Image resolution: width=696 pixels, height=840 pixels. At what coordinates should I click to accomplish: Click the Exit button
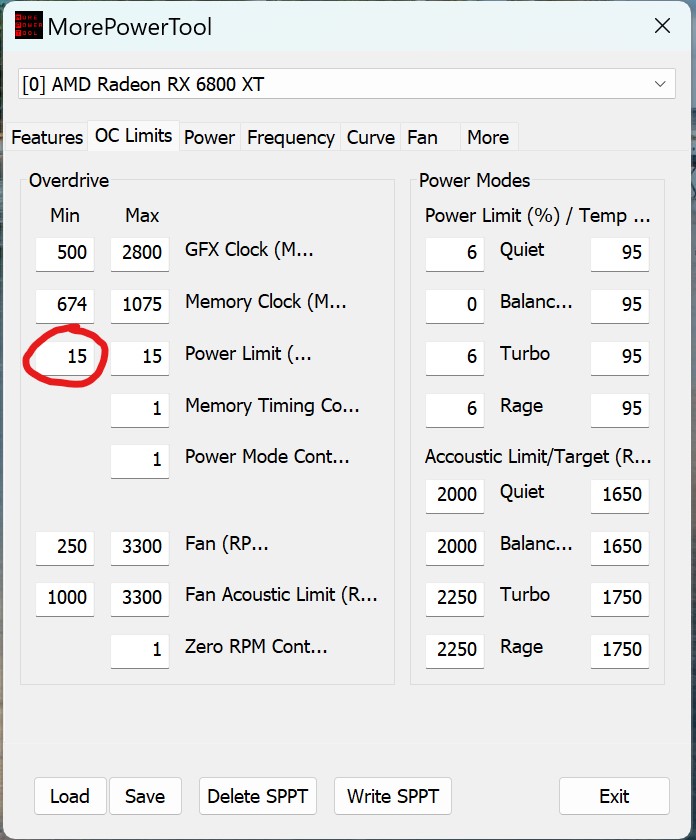pos(614,796)
